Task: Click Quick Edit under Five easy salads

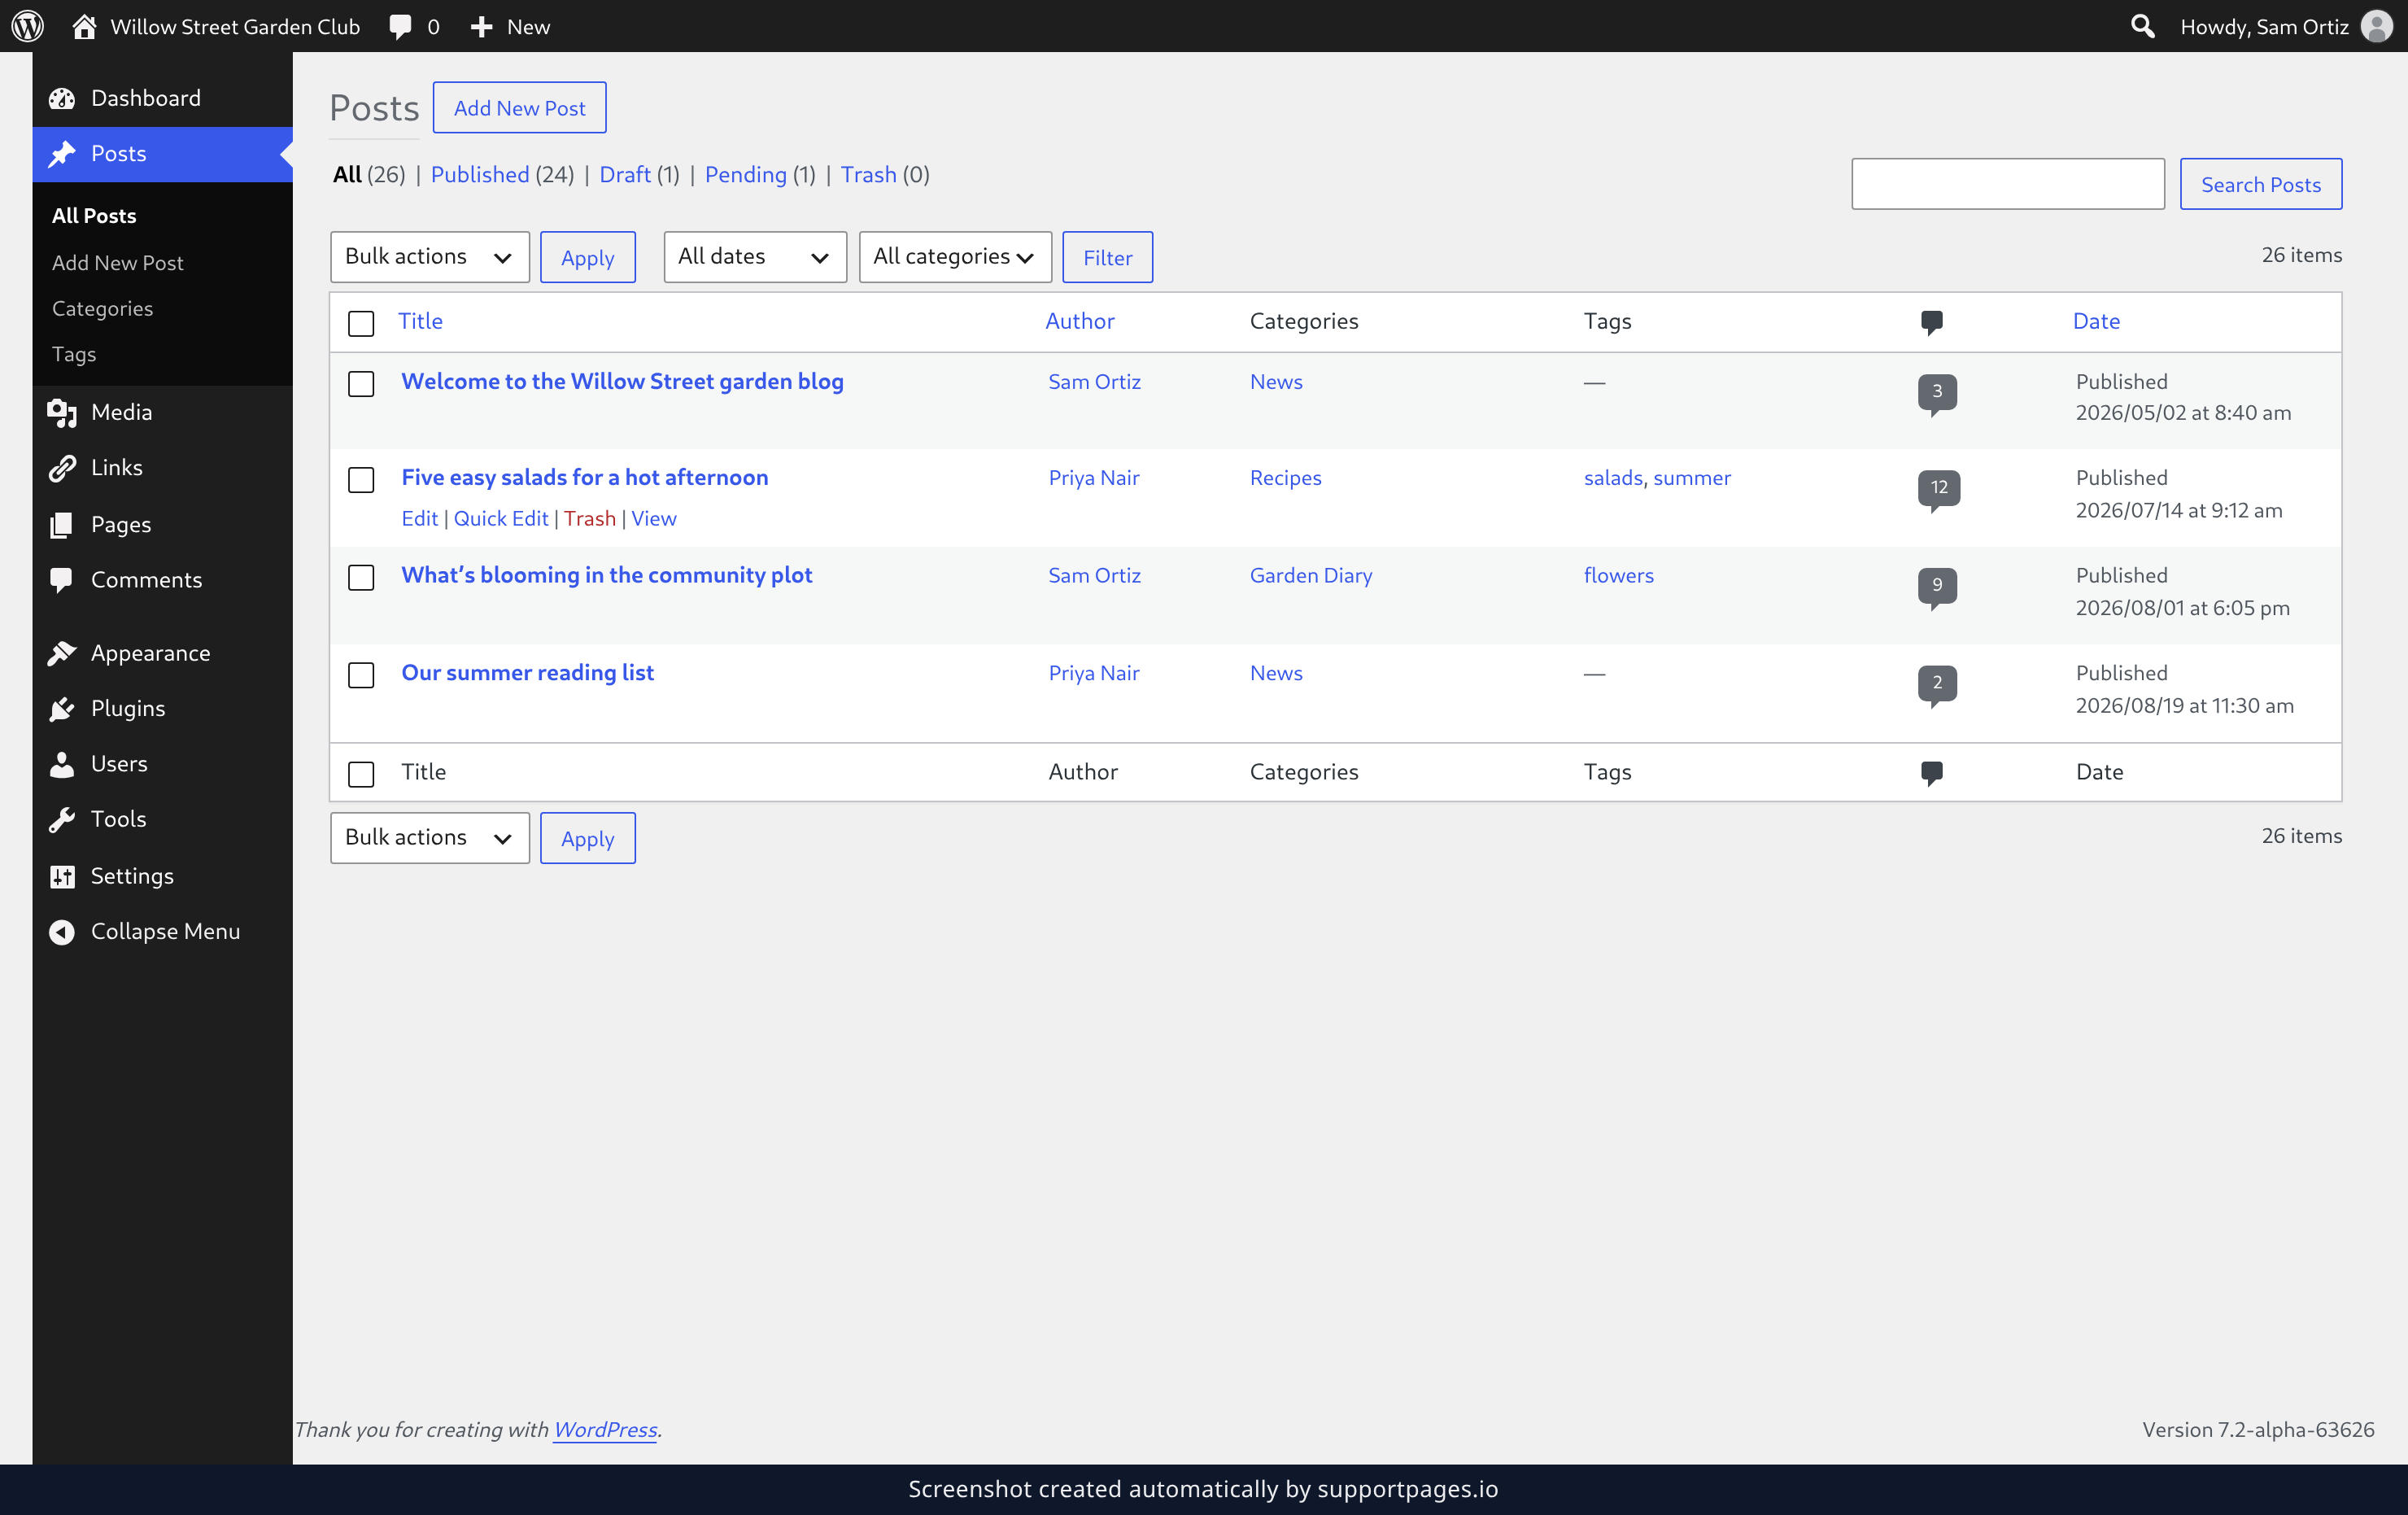Action: (x=501, y=518)
